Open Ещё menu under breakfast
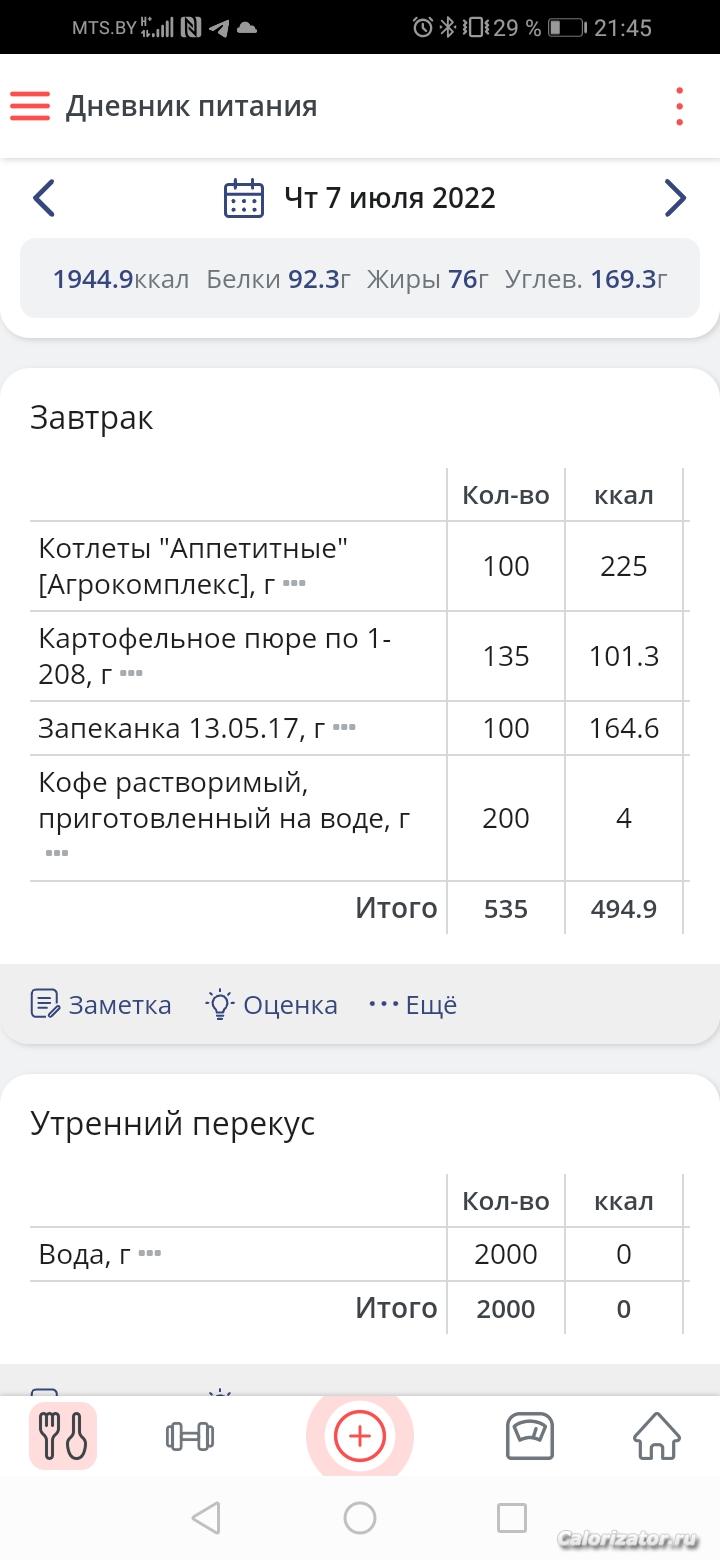 coord(413,1004)
